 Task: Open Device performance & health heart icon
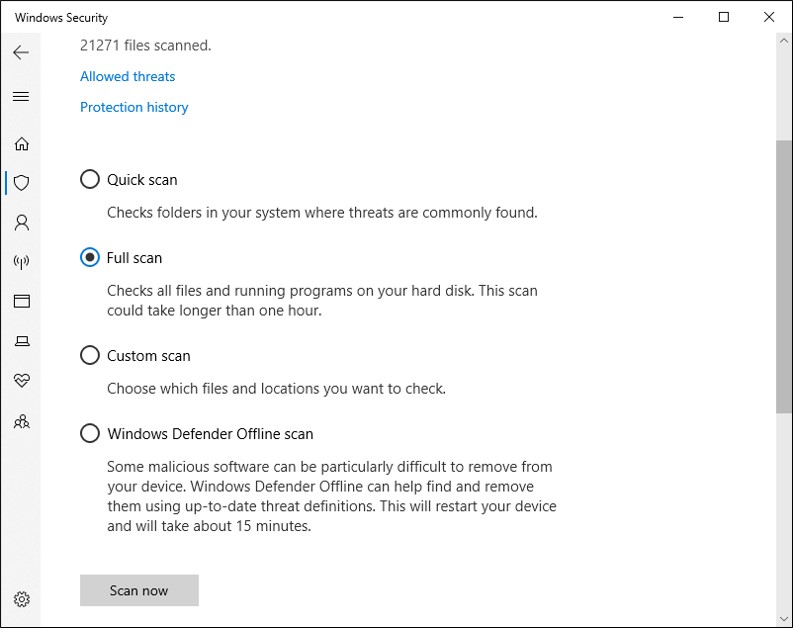21,380
